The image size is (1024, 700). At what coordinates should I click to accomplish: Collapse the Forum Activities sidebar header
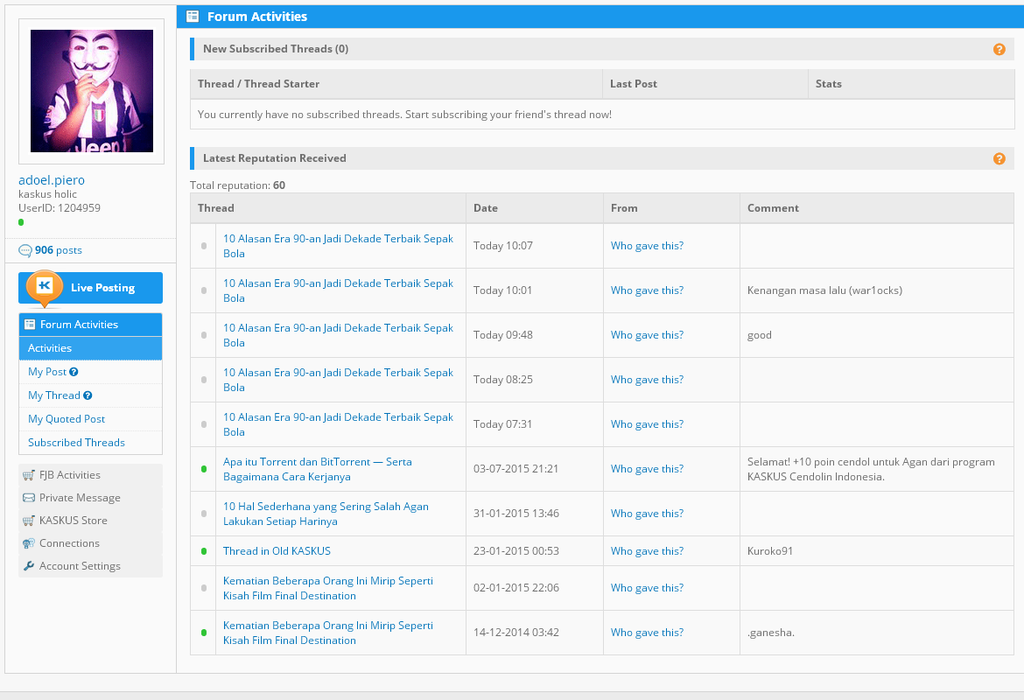click(x=90, y=325)
